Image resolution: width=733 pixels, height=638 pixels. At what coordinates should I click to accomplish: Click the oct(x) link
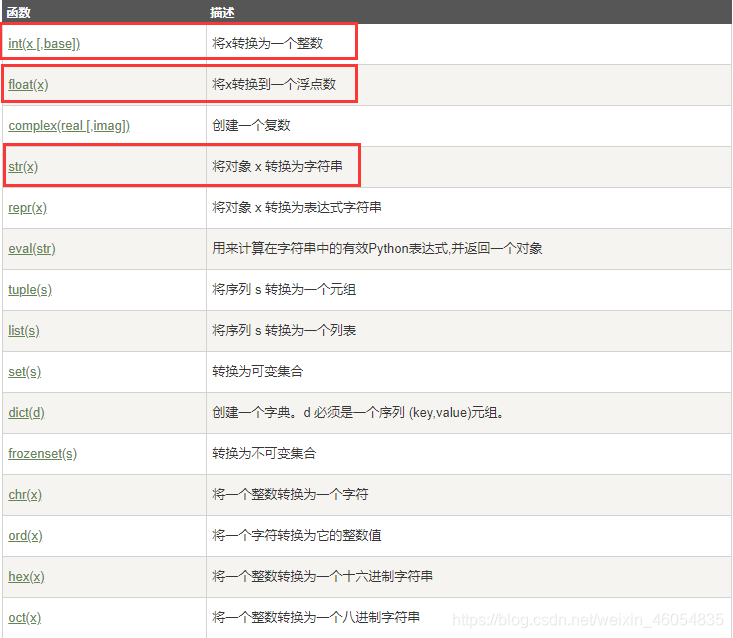point(25,618)
